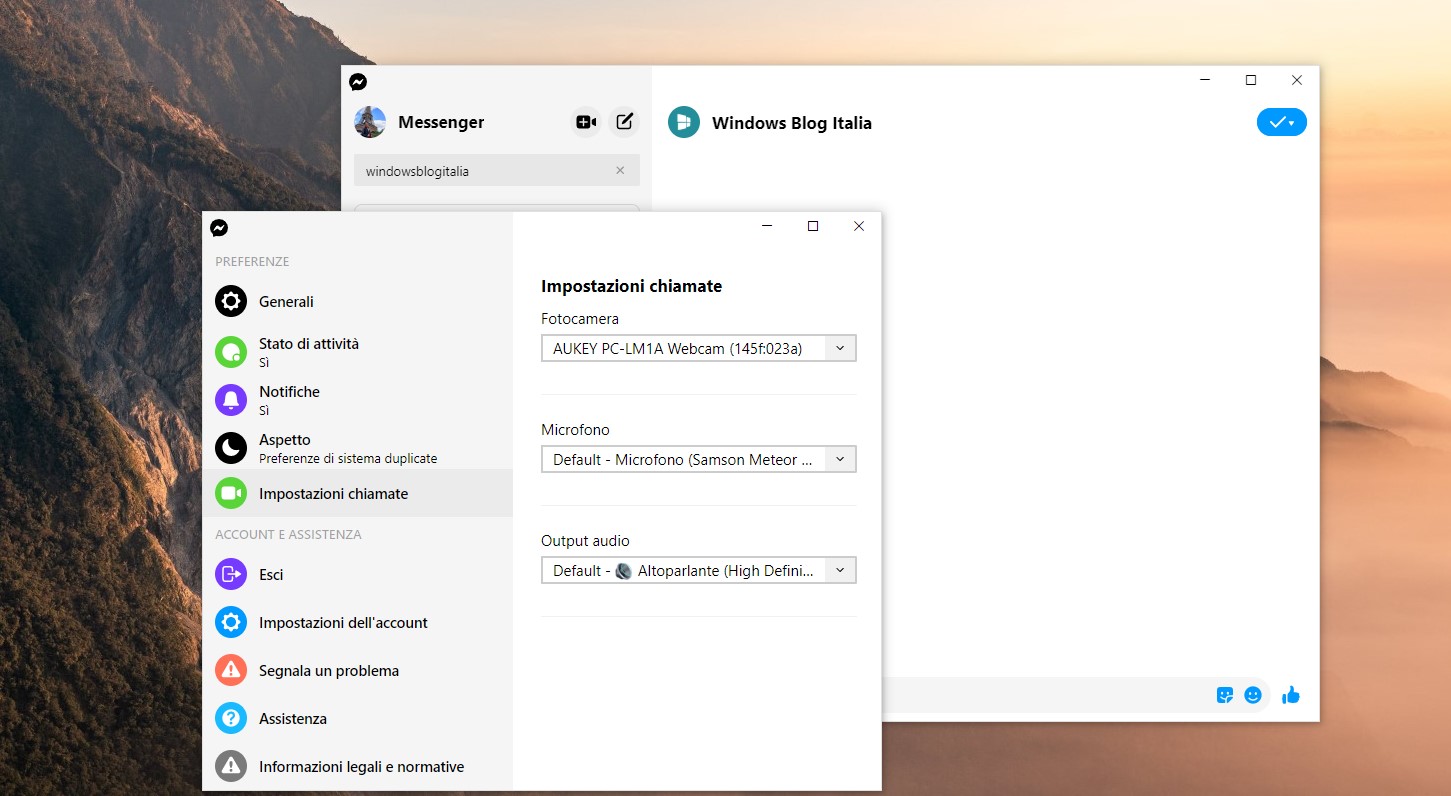
Task: Close the preferences window
Action: (x=858, y=226)
